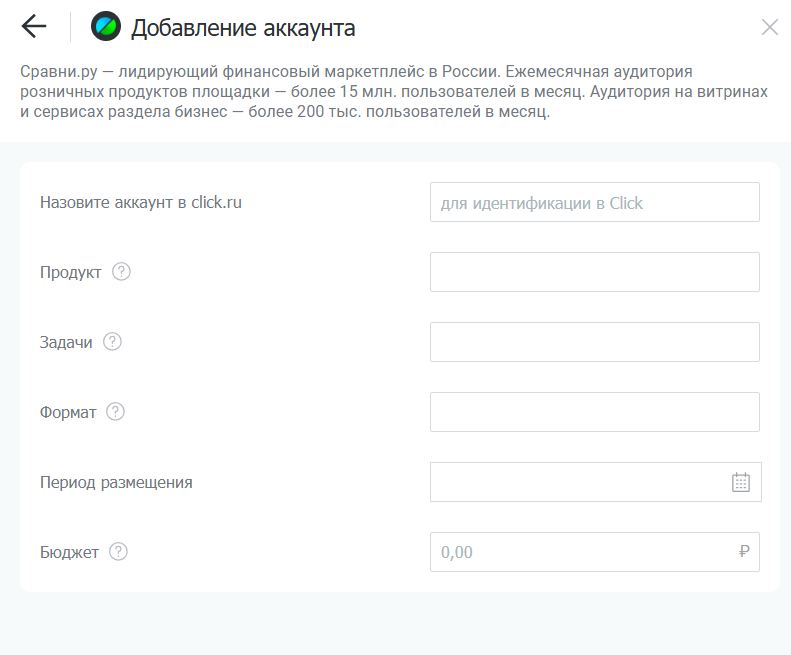The width and height of the screenshot is (791, 655).
Task: Click the Сравни.ру description paragraph
Action: [x=393, y=91]
